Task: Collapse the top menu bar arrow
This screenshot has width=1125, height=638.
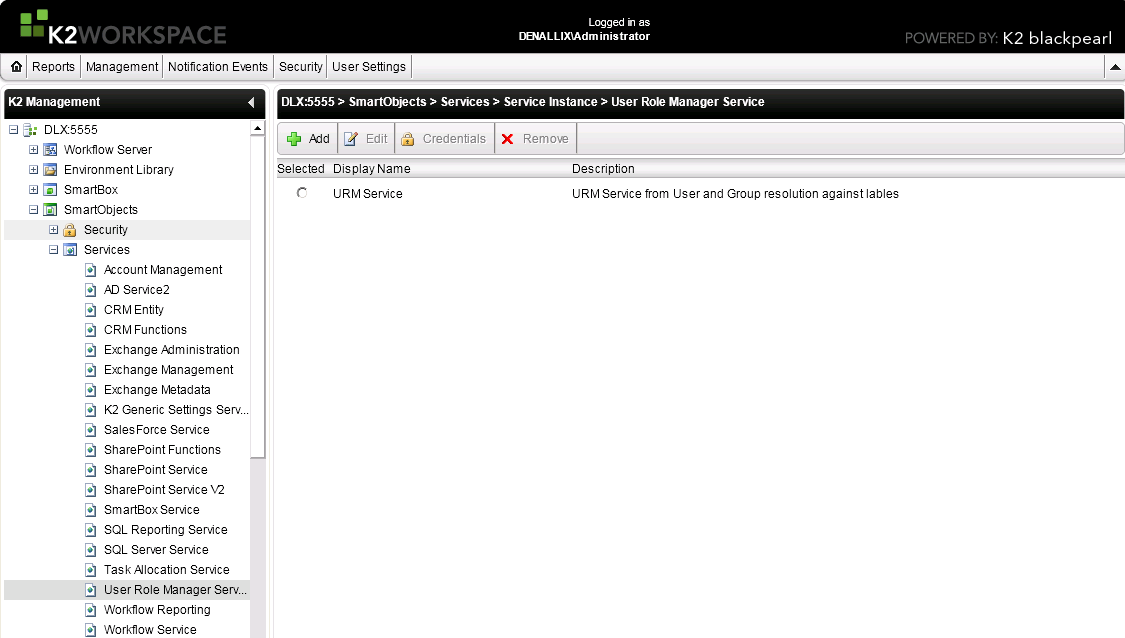Action: tap(1115, 67)
